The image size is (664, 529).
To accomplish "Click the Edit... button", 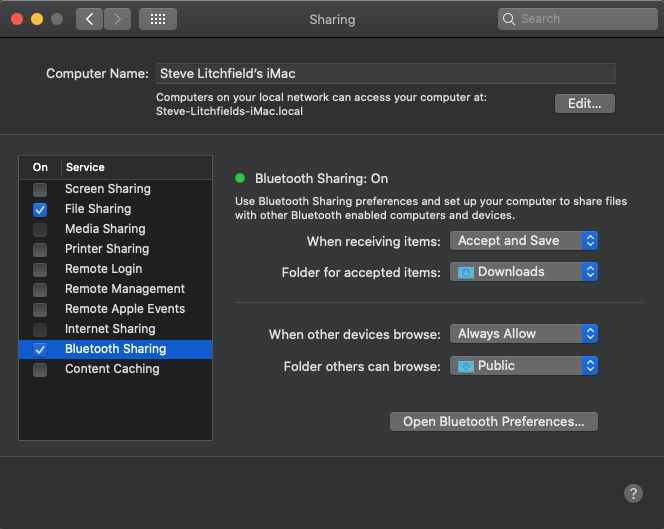I will click(585, 104).
